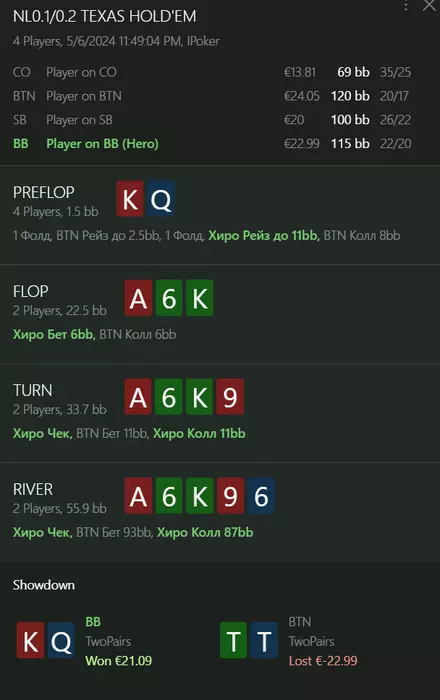440x700 pixels.
Task: Select the green K card on the flop
Action: click(x=199, y=298)
